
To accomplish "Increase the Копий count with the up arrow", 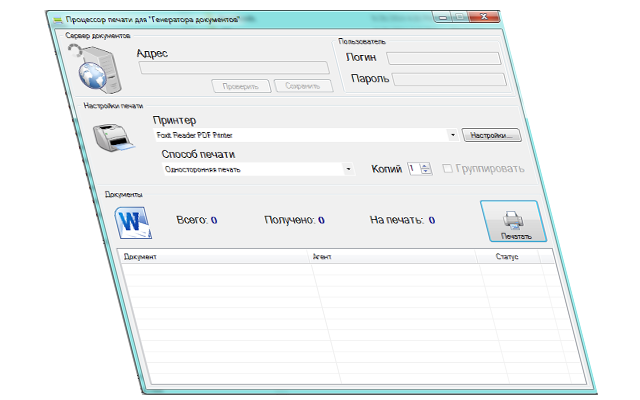I will click(x=425, y=166).
